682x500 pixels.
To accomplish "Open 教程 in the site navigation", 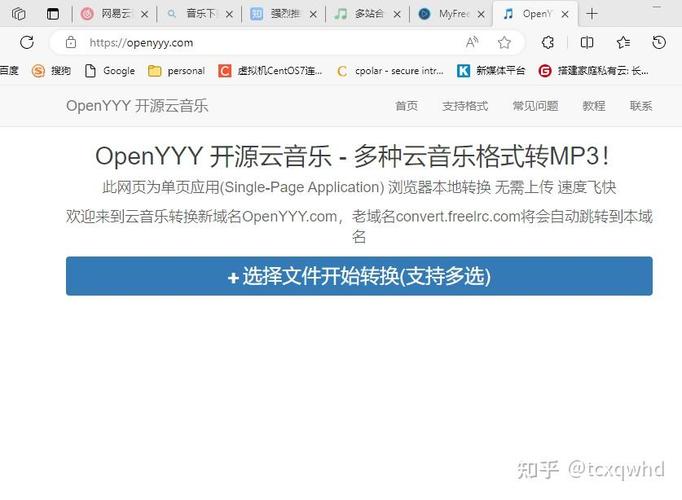I will [x=594, y=106].
